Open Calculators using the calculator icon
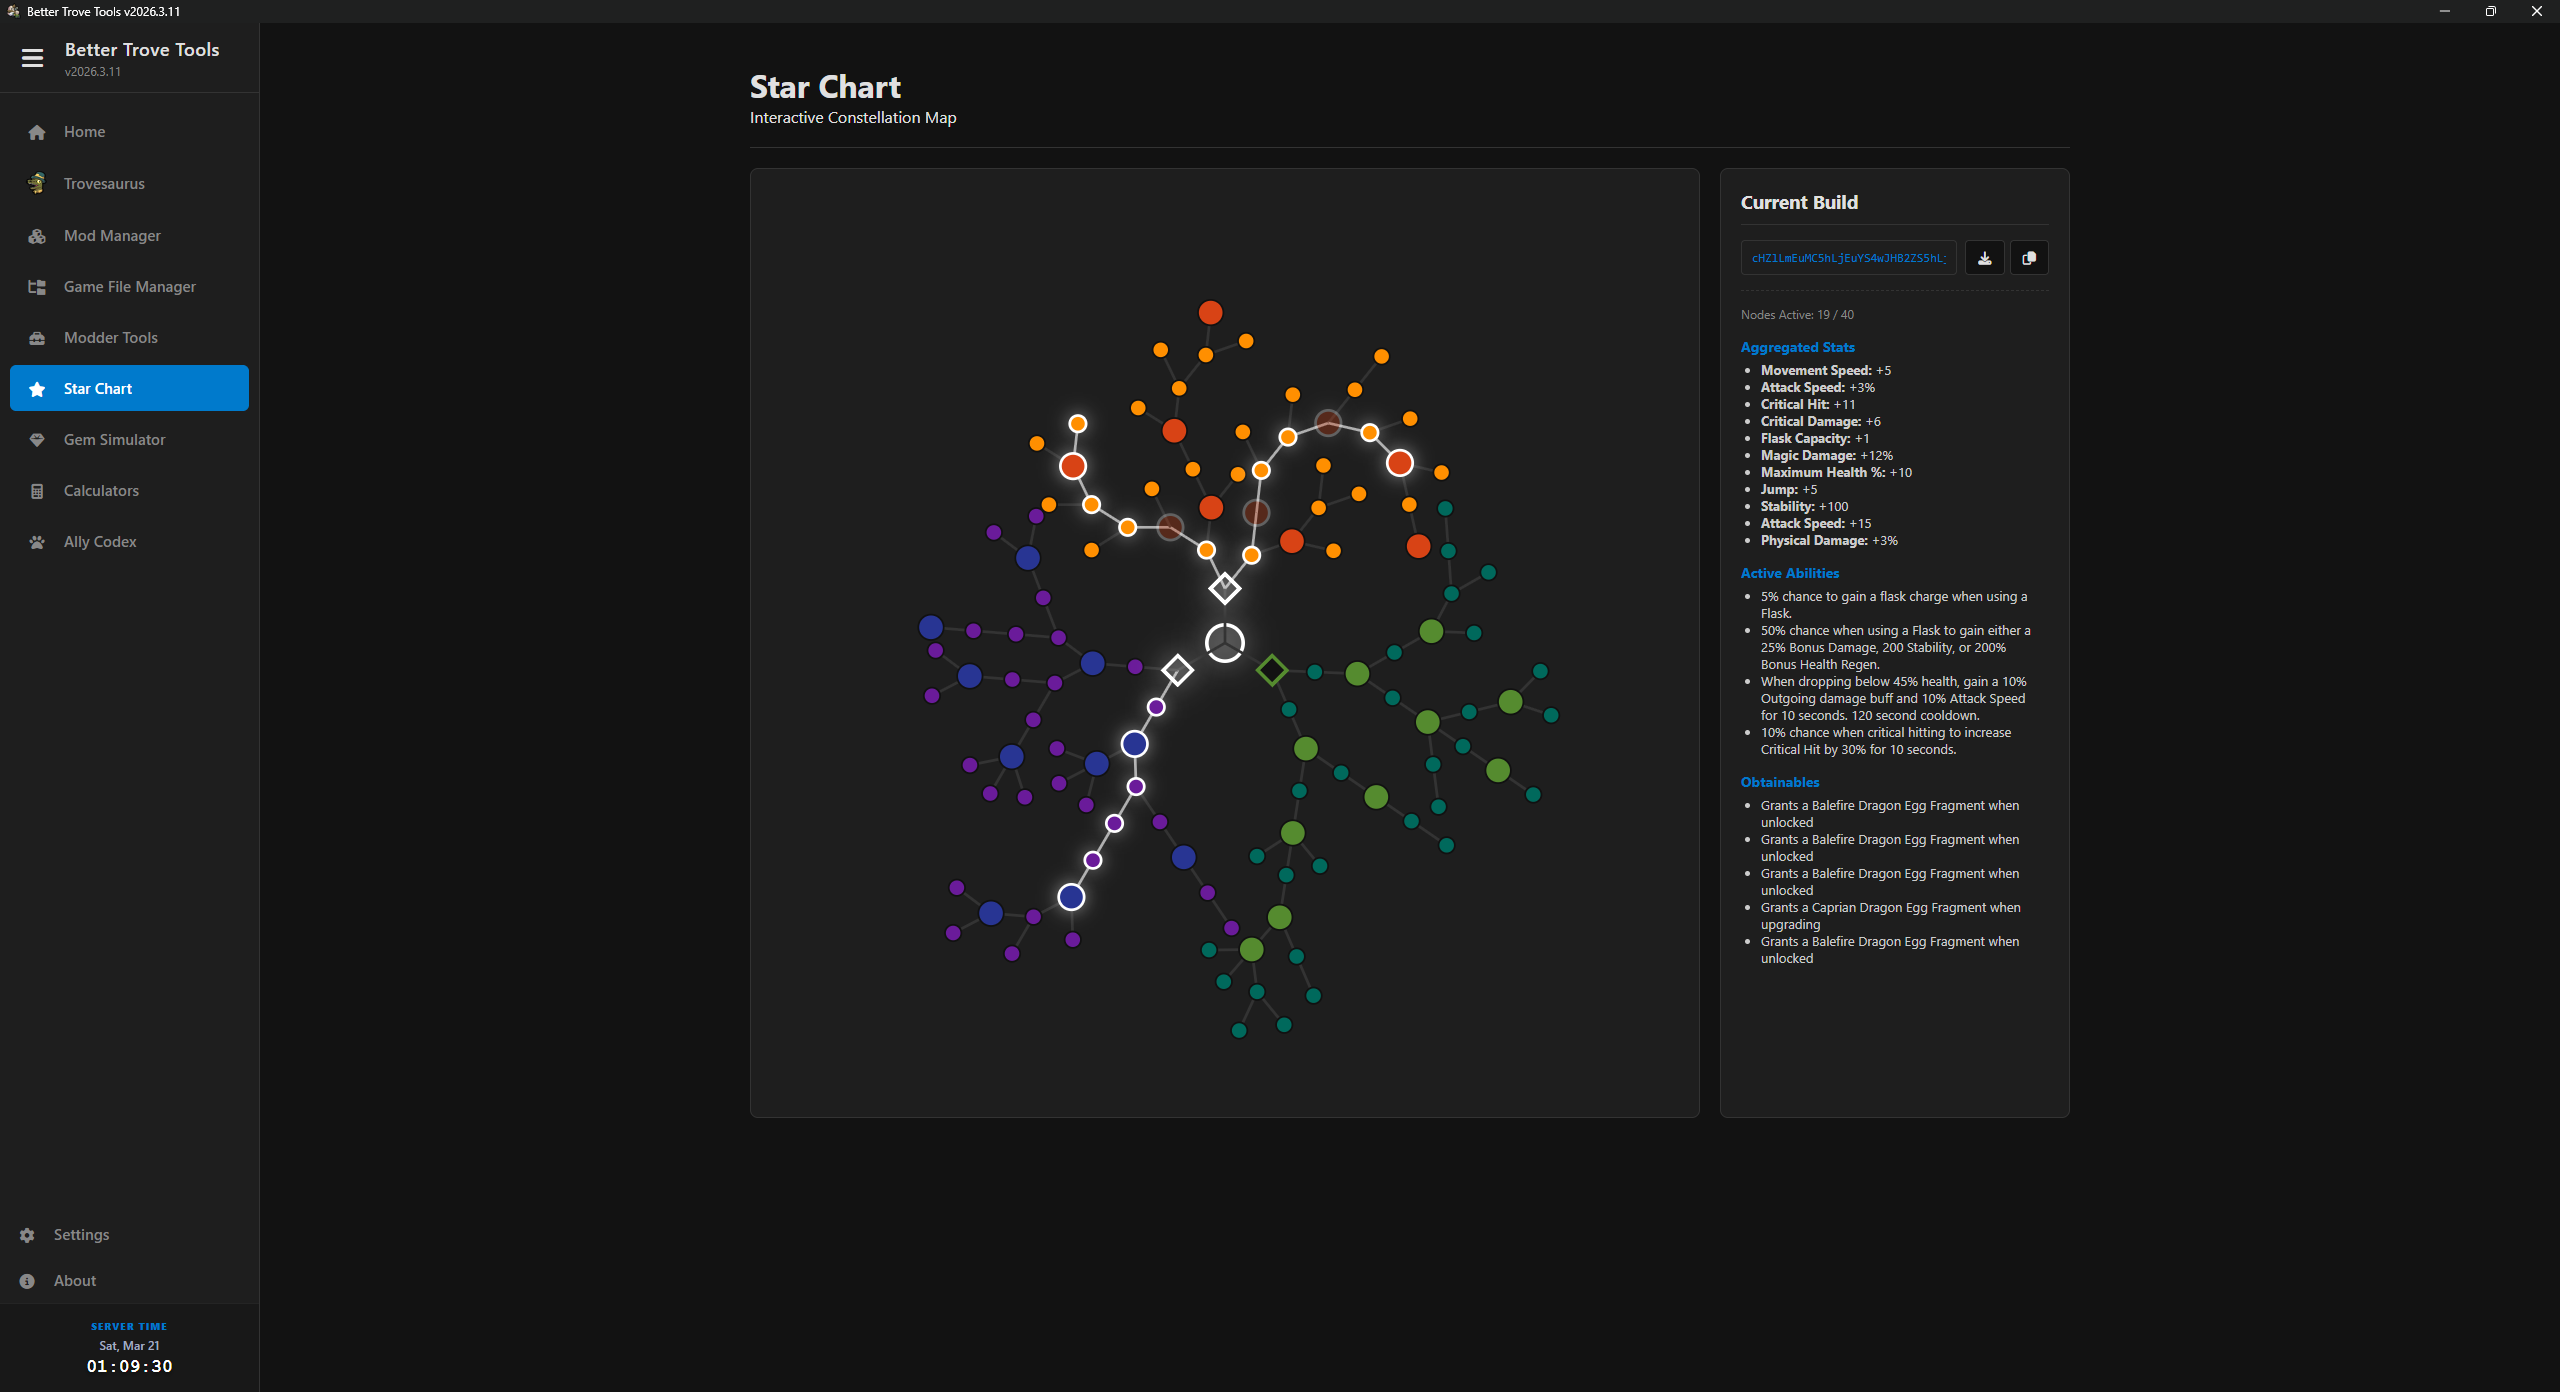 [36, 490]
